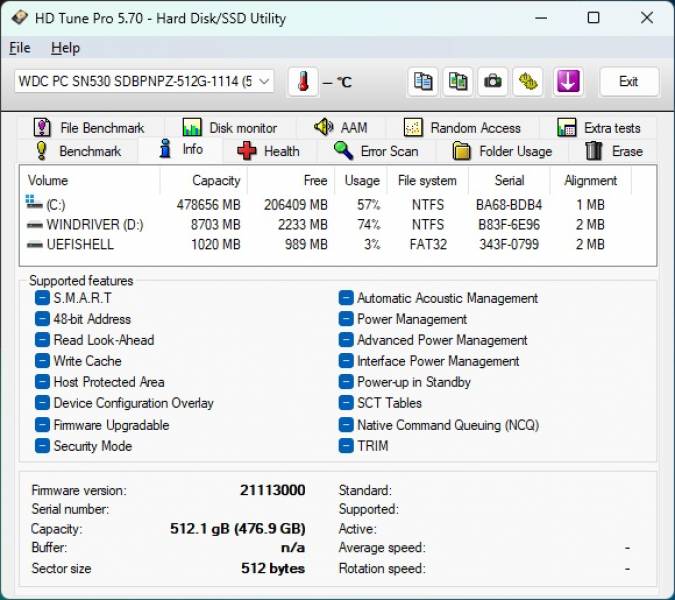The height and width of the screenshot is (600, 675).
Task: Click the Extra tests tab icon
Action: click(566, 127)
